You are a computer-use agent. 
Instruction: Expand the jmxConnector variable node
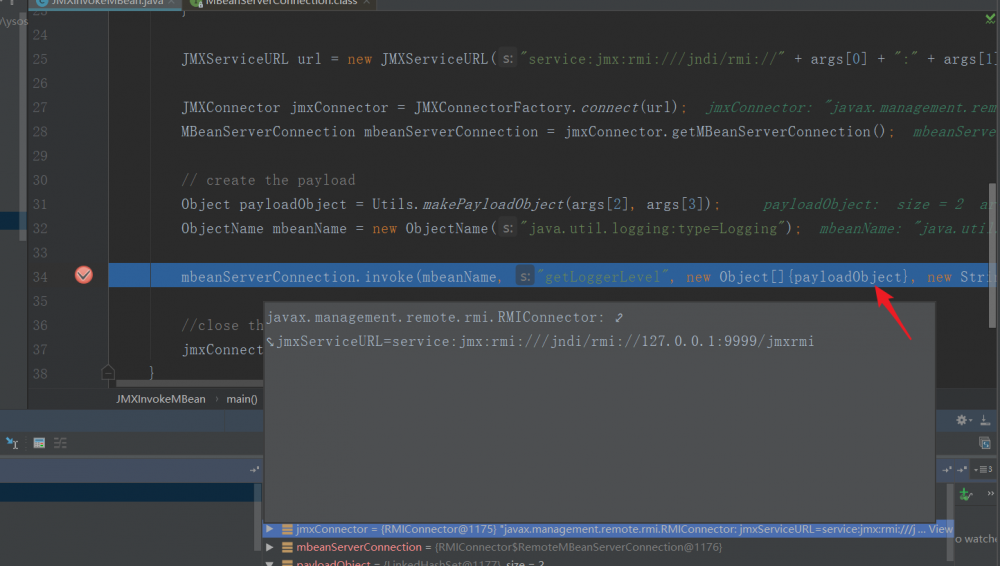(269, 529)
